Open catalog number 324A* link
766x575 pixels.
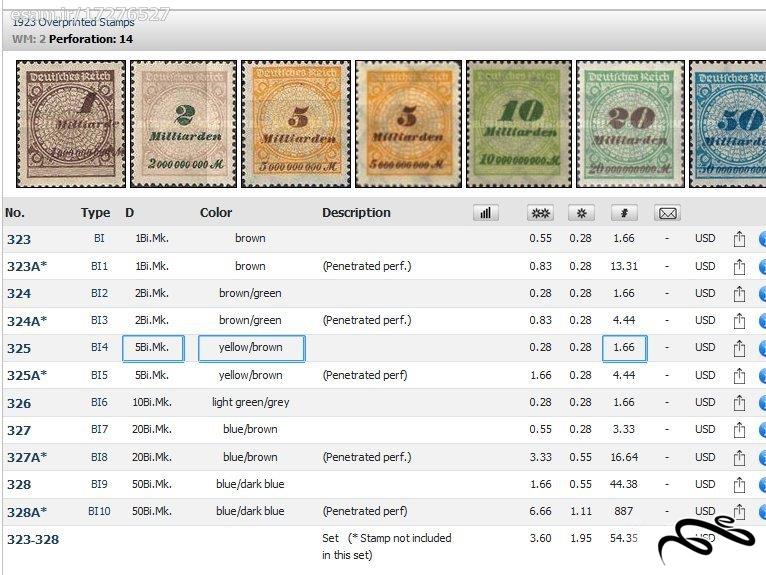(x=27, y=321)
